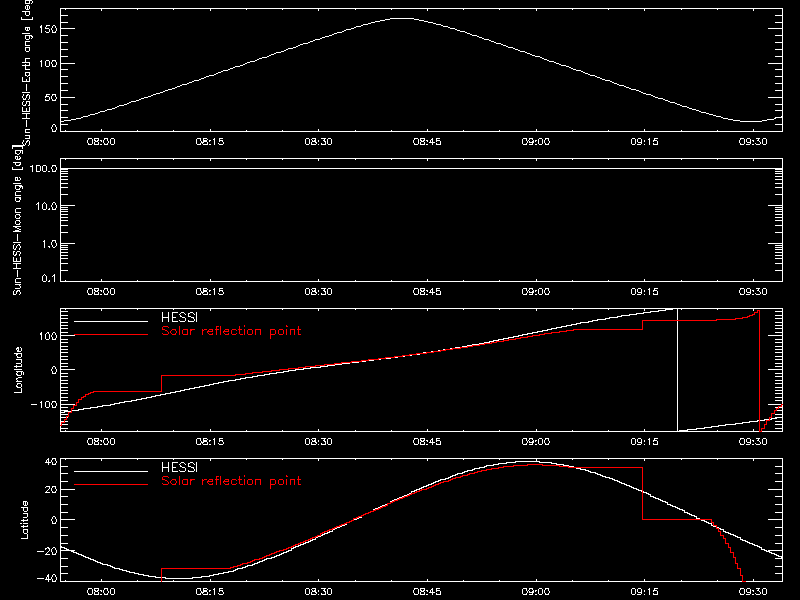Select the 20 tick on Latitude plot
The width and height of the screenshot is (800, 600).
pos(51,490)
